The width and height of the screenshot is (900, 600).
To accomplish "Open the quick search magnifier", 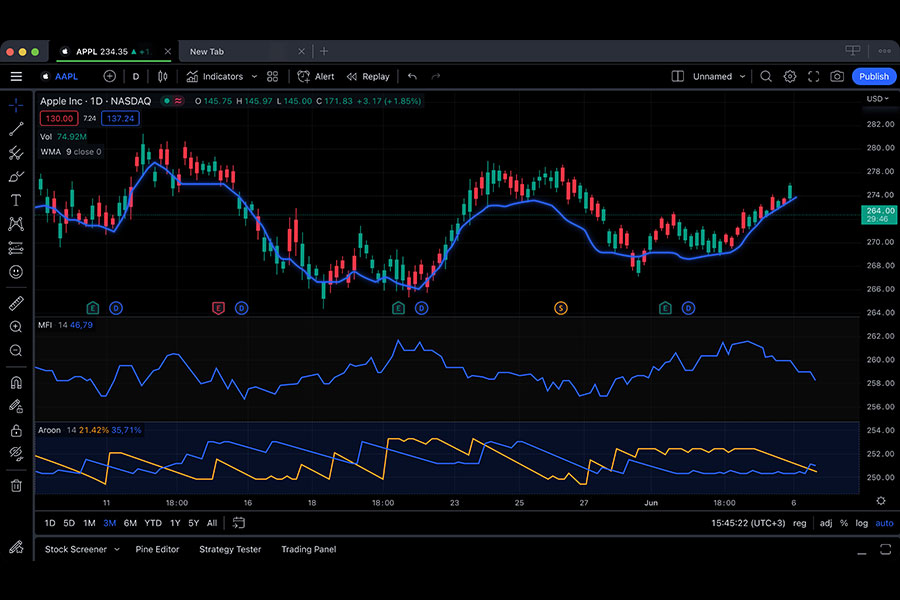I will (x=766, y=76).
